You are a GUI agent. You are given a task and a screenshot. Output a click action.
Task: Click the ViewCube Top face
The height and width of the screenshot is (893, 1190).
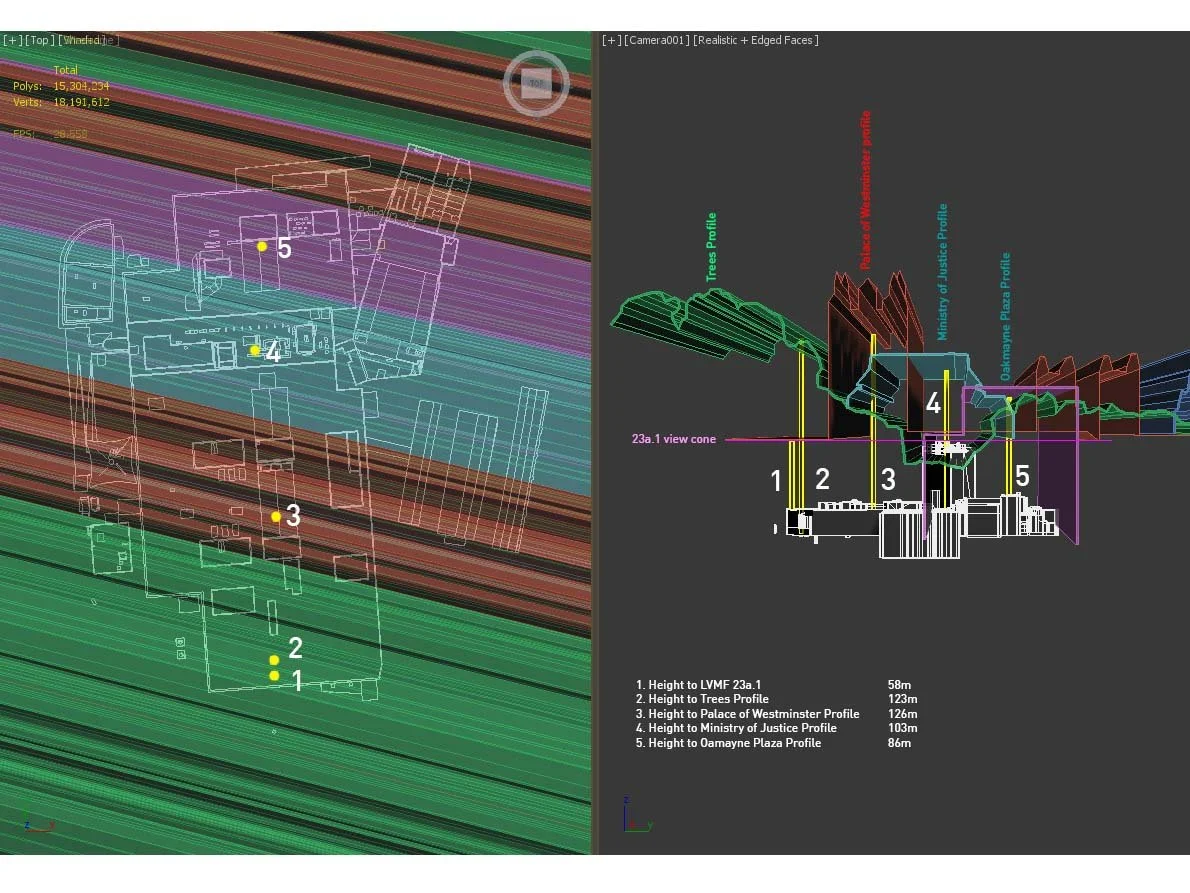(x=537, y=83)
